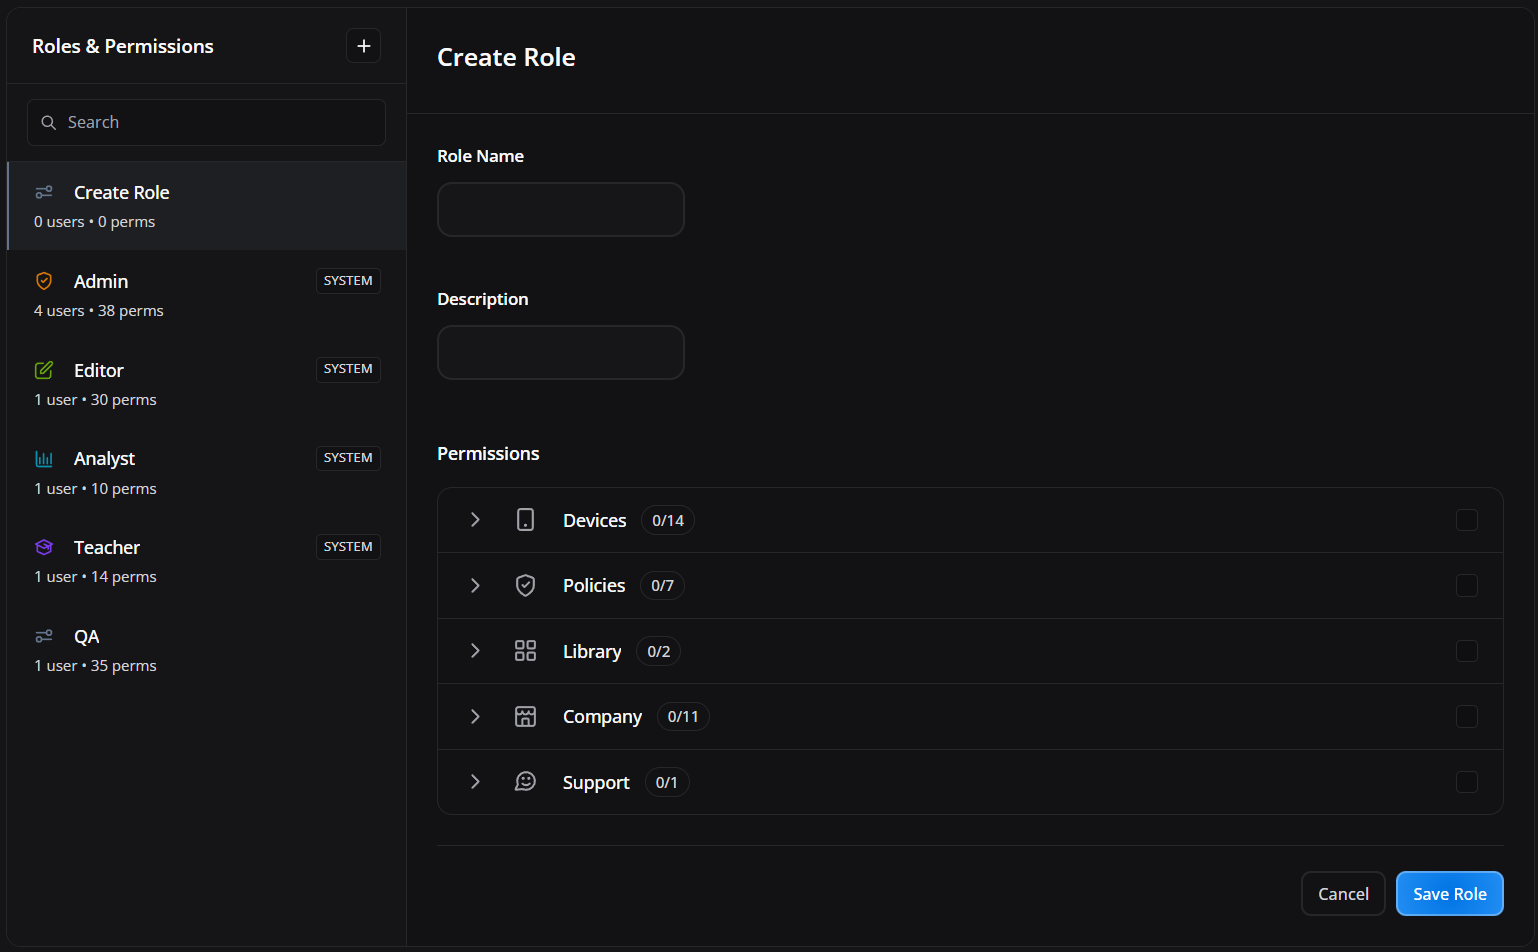Check the Support permissions checkbox
This screenshot has width=1538, height=952.
(1467, 782)
